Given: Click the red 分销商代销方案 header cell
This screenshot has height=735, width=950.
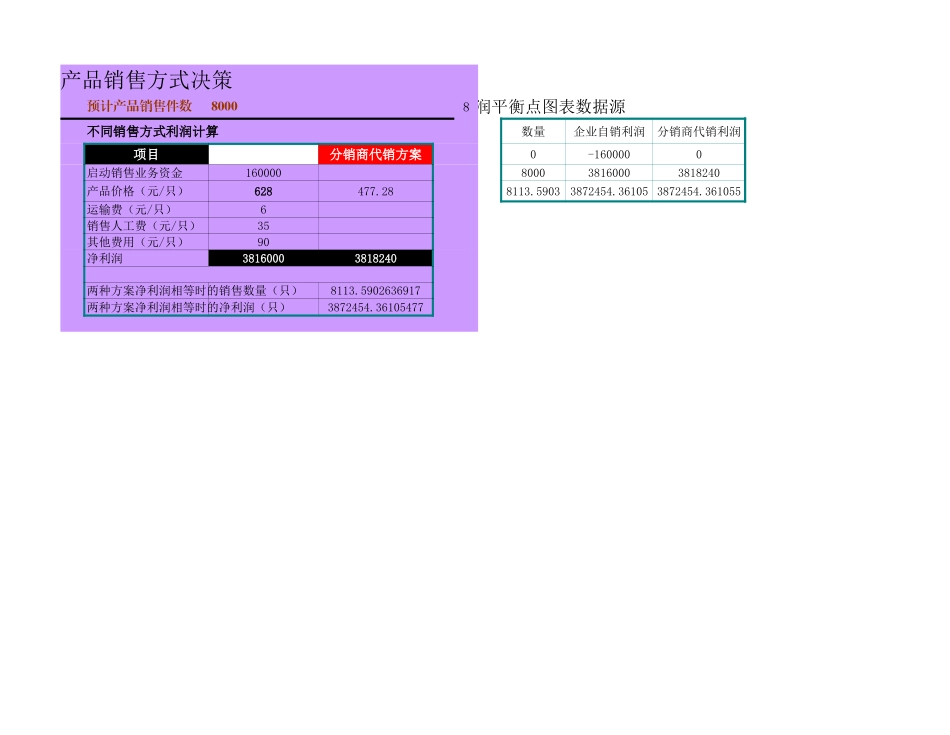Looking at the screenshot, I should [x=374, y=154].
